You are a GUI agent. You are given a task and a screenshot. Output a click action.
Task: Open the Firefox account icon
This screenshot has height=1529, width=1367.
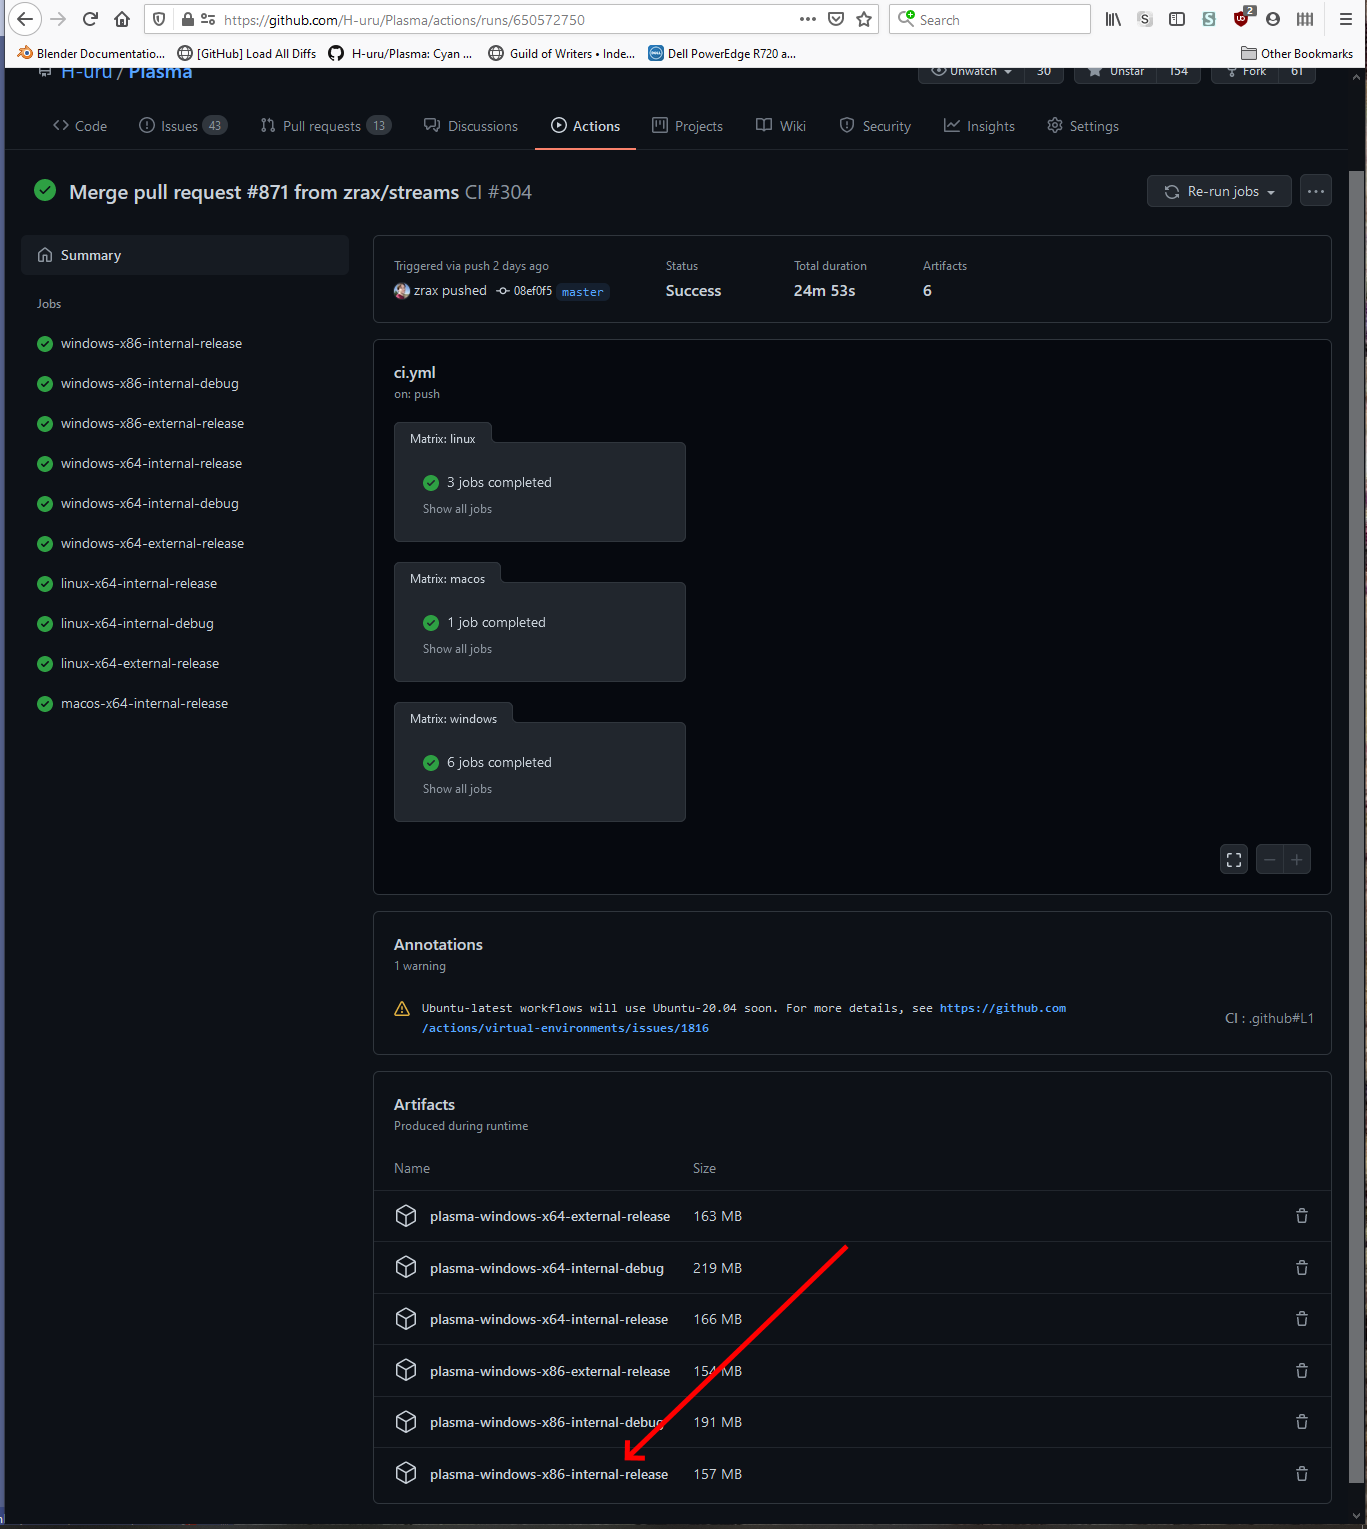point(1273,19)
